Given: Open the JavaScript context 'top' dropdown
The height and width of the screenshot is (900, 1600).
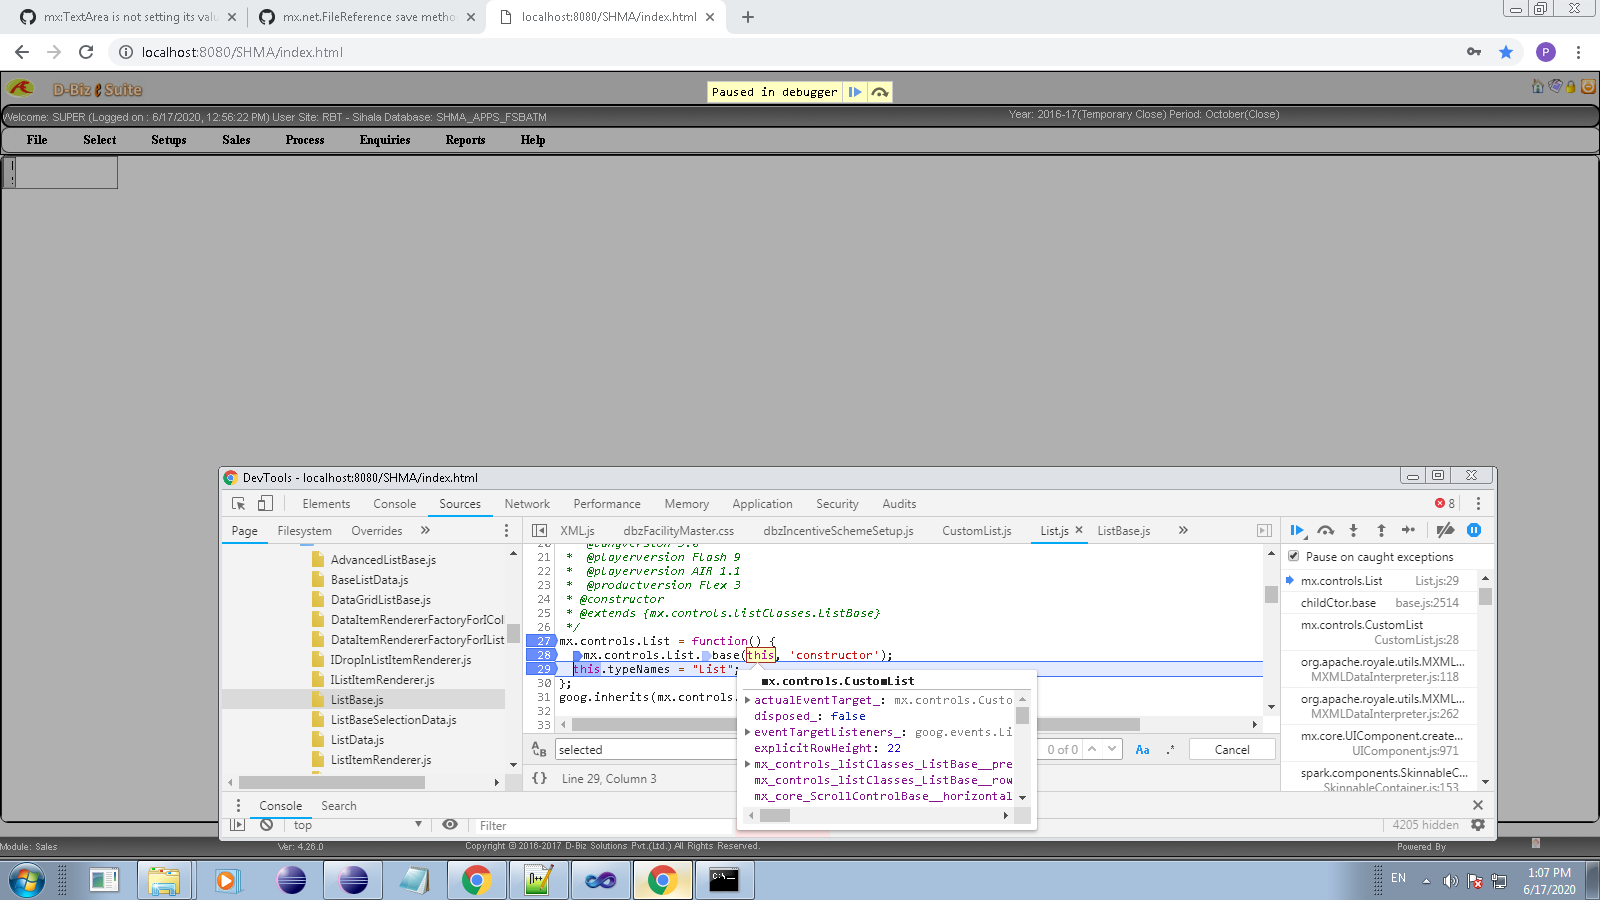Looking at the screenshot, I should [x=358, y=825].
